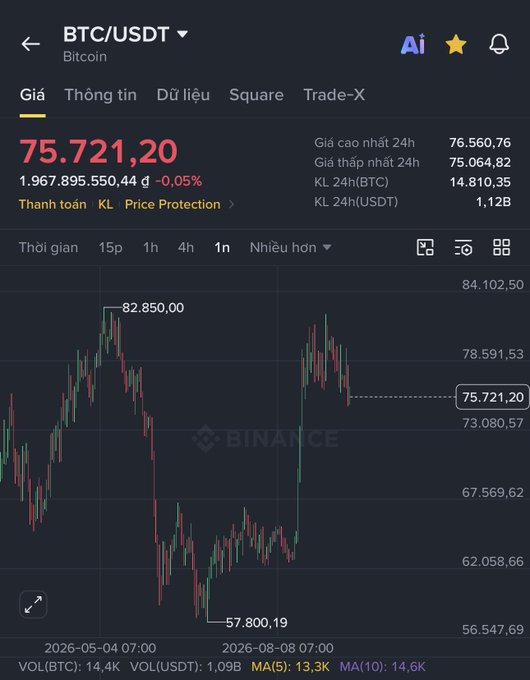Tap the large price 75.721,20

98,151
